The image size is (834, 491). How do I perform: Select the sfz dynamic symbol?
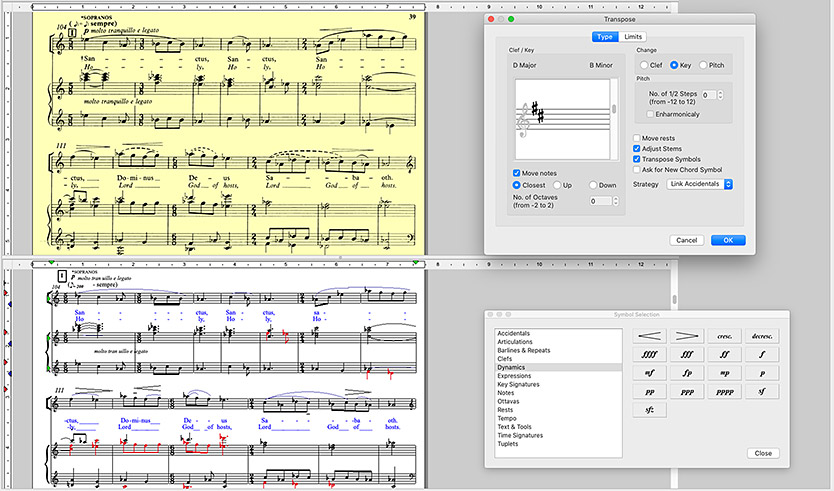(649, 410)
